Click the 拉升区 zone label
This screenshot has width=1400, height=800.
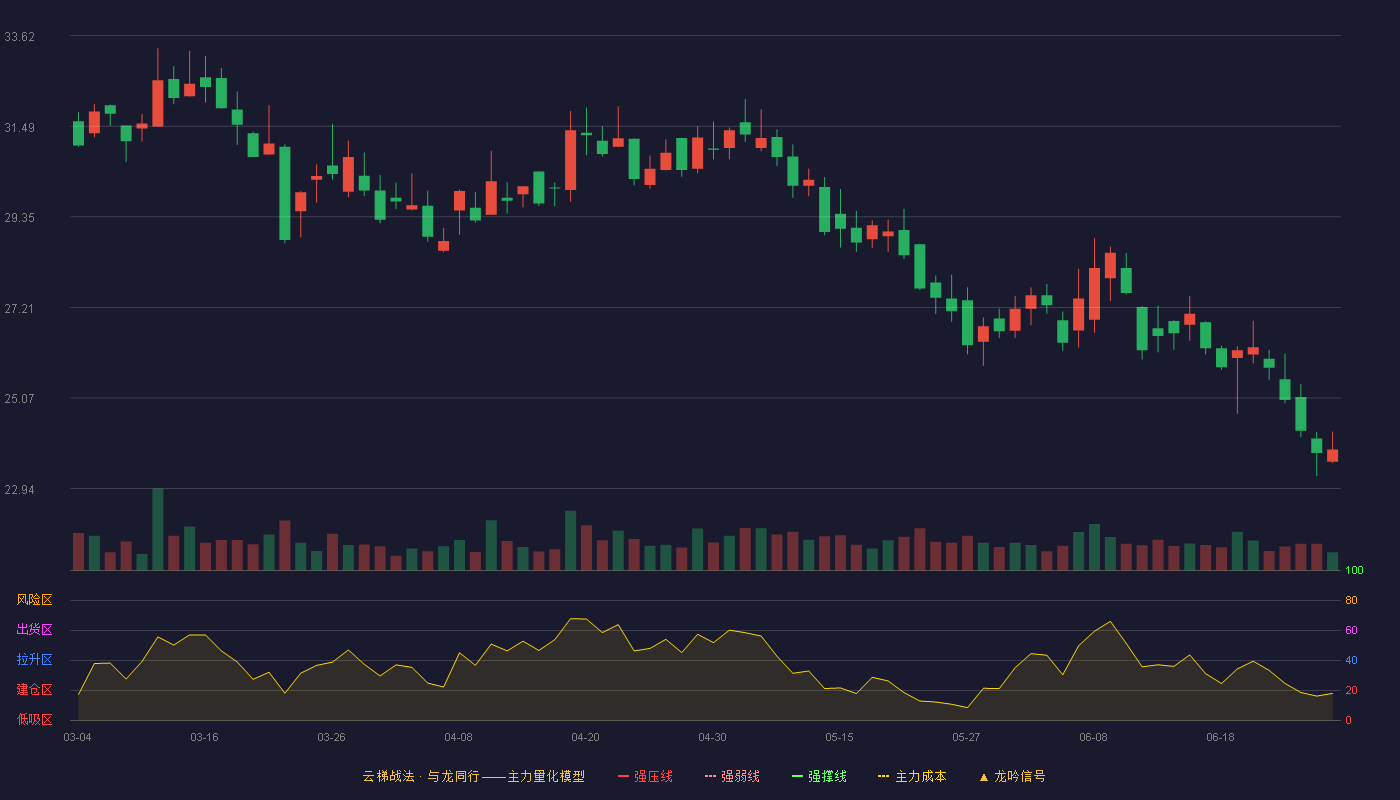(34, 660)
